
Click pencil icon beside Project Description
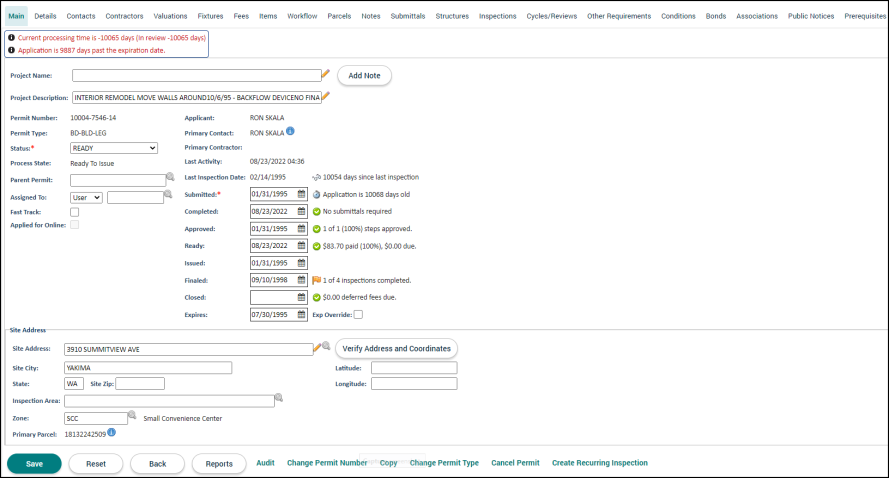point(326,97)
